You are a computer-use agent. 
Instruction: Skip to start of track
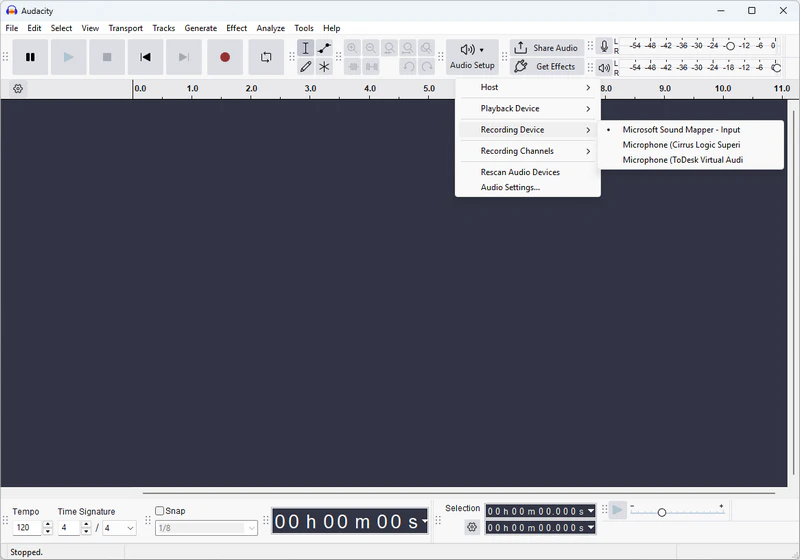tap(145, 57)
